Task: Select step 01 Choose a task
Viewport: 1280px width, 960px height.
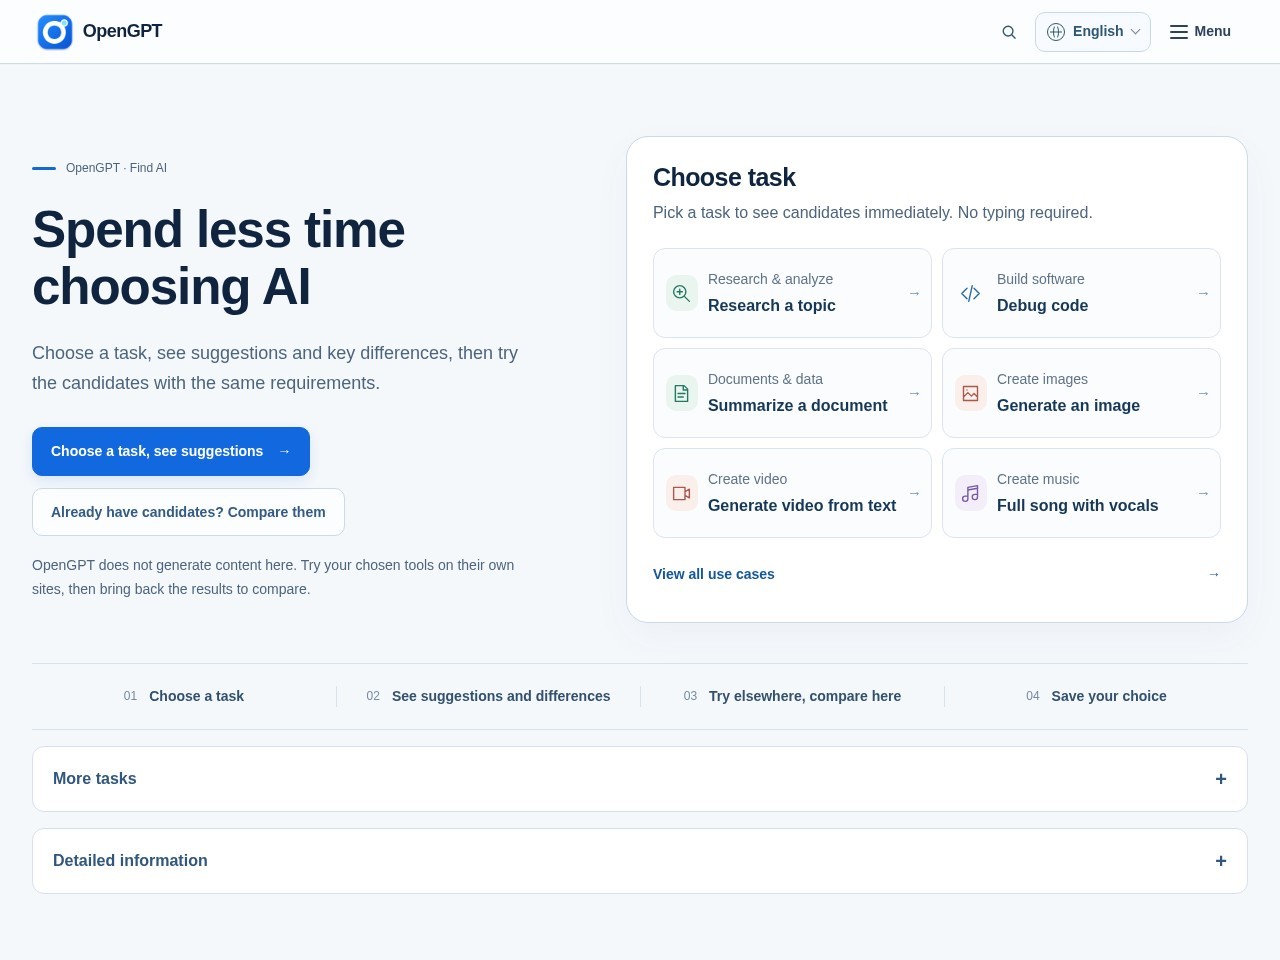Action: click(184, 696)
